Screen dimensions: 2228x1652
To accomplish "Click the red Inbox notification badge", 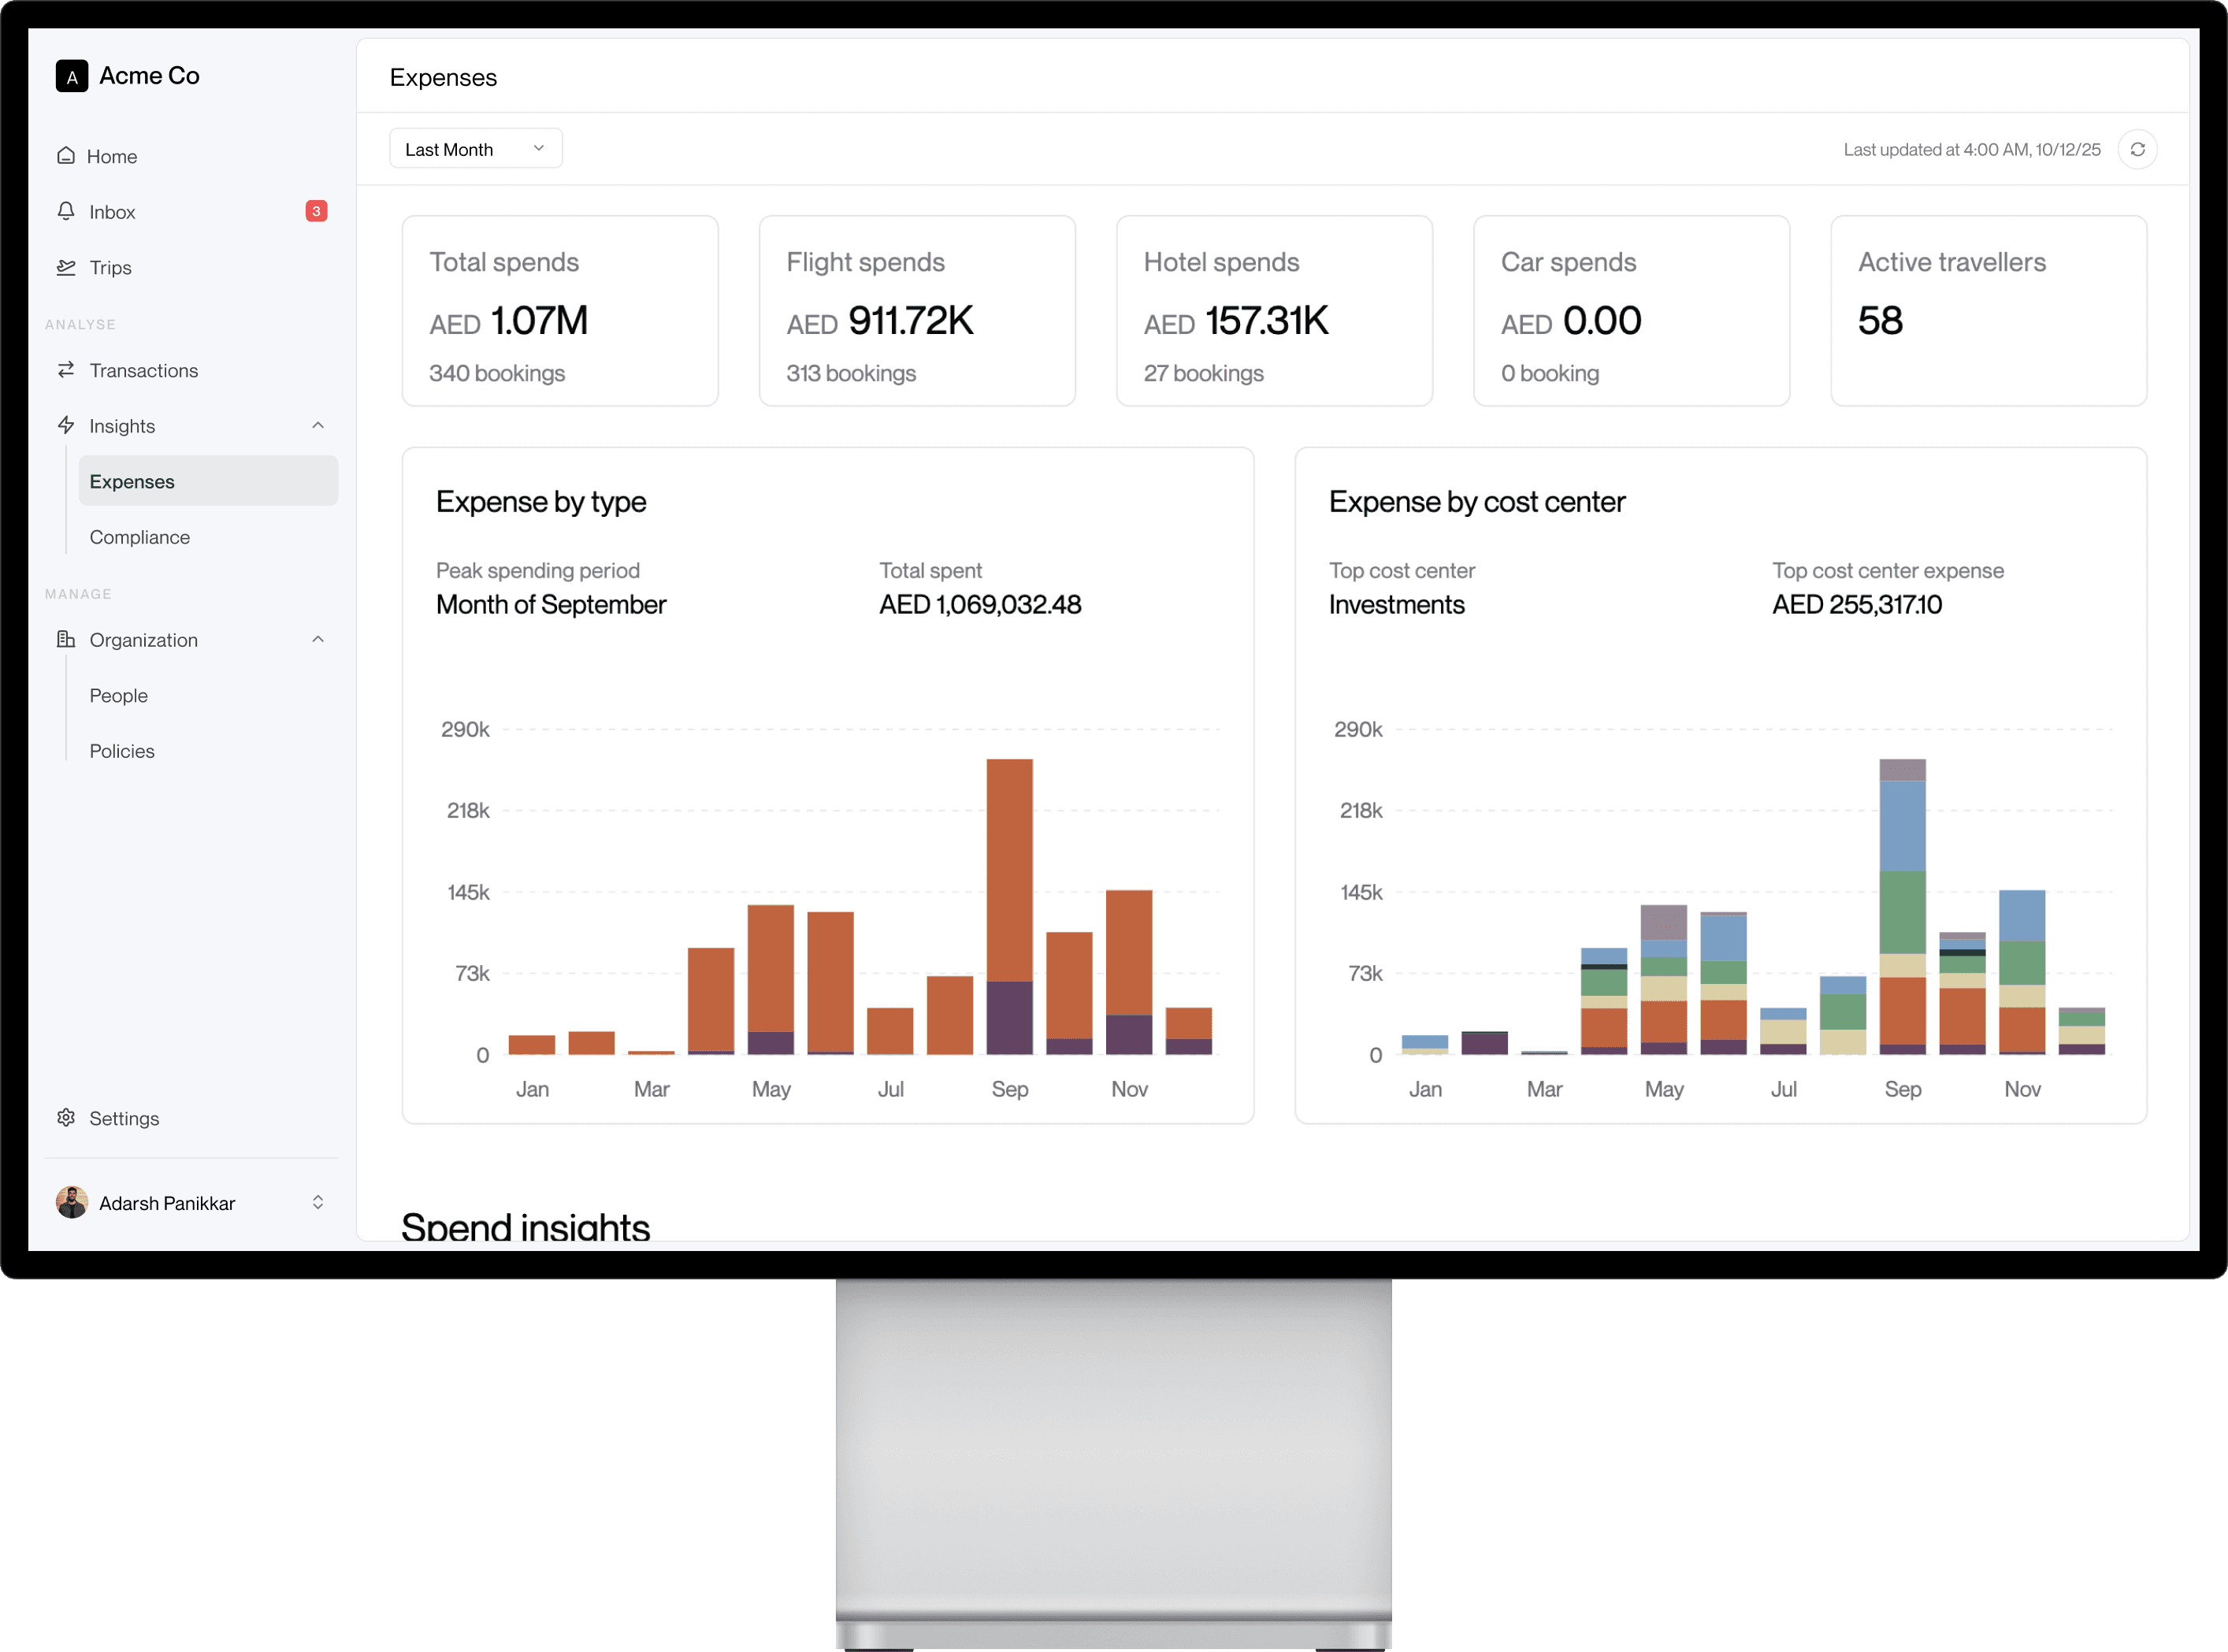I will tap(316, 211).
